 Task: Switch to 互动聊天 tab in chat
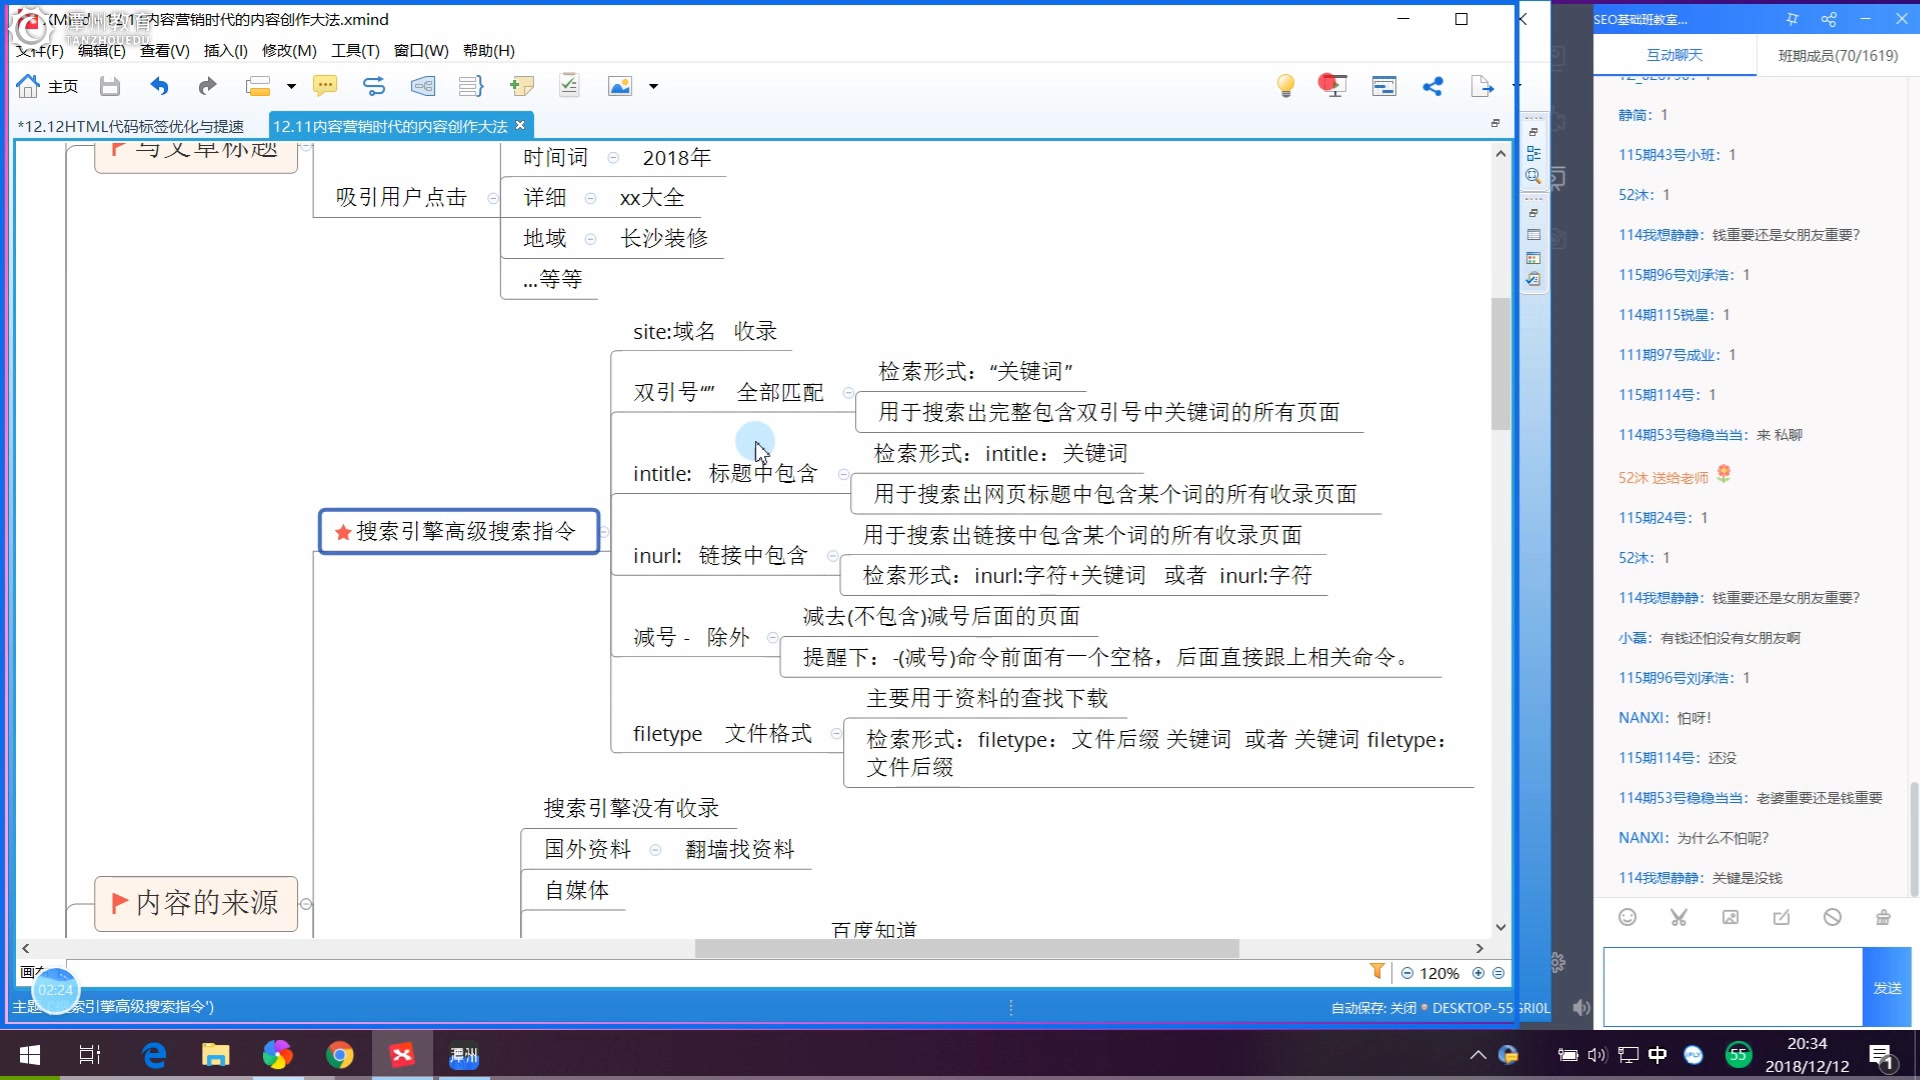coord(1675,55)
